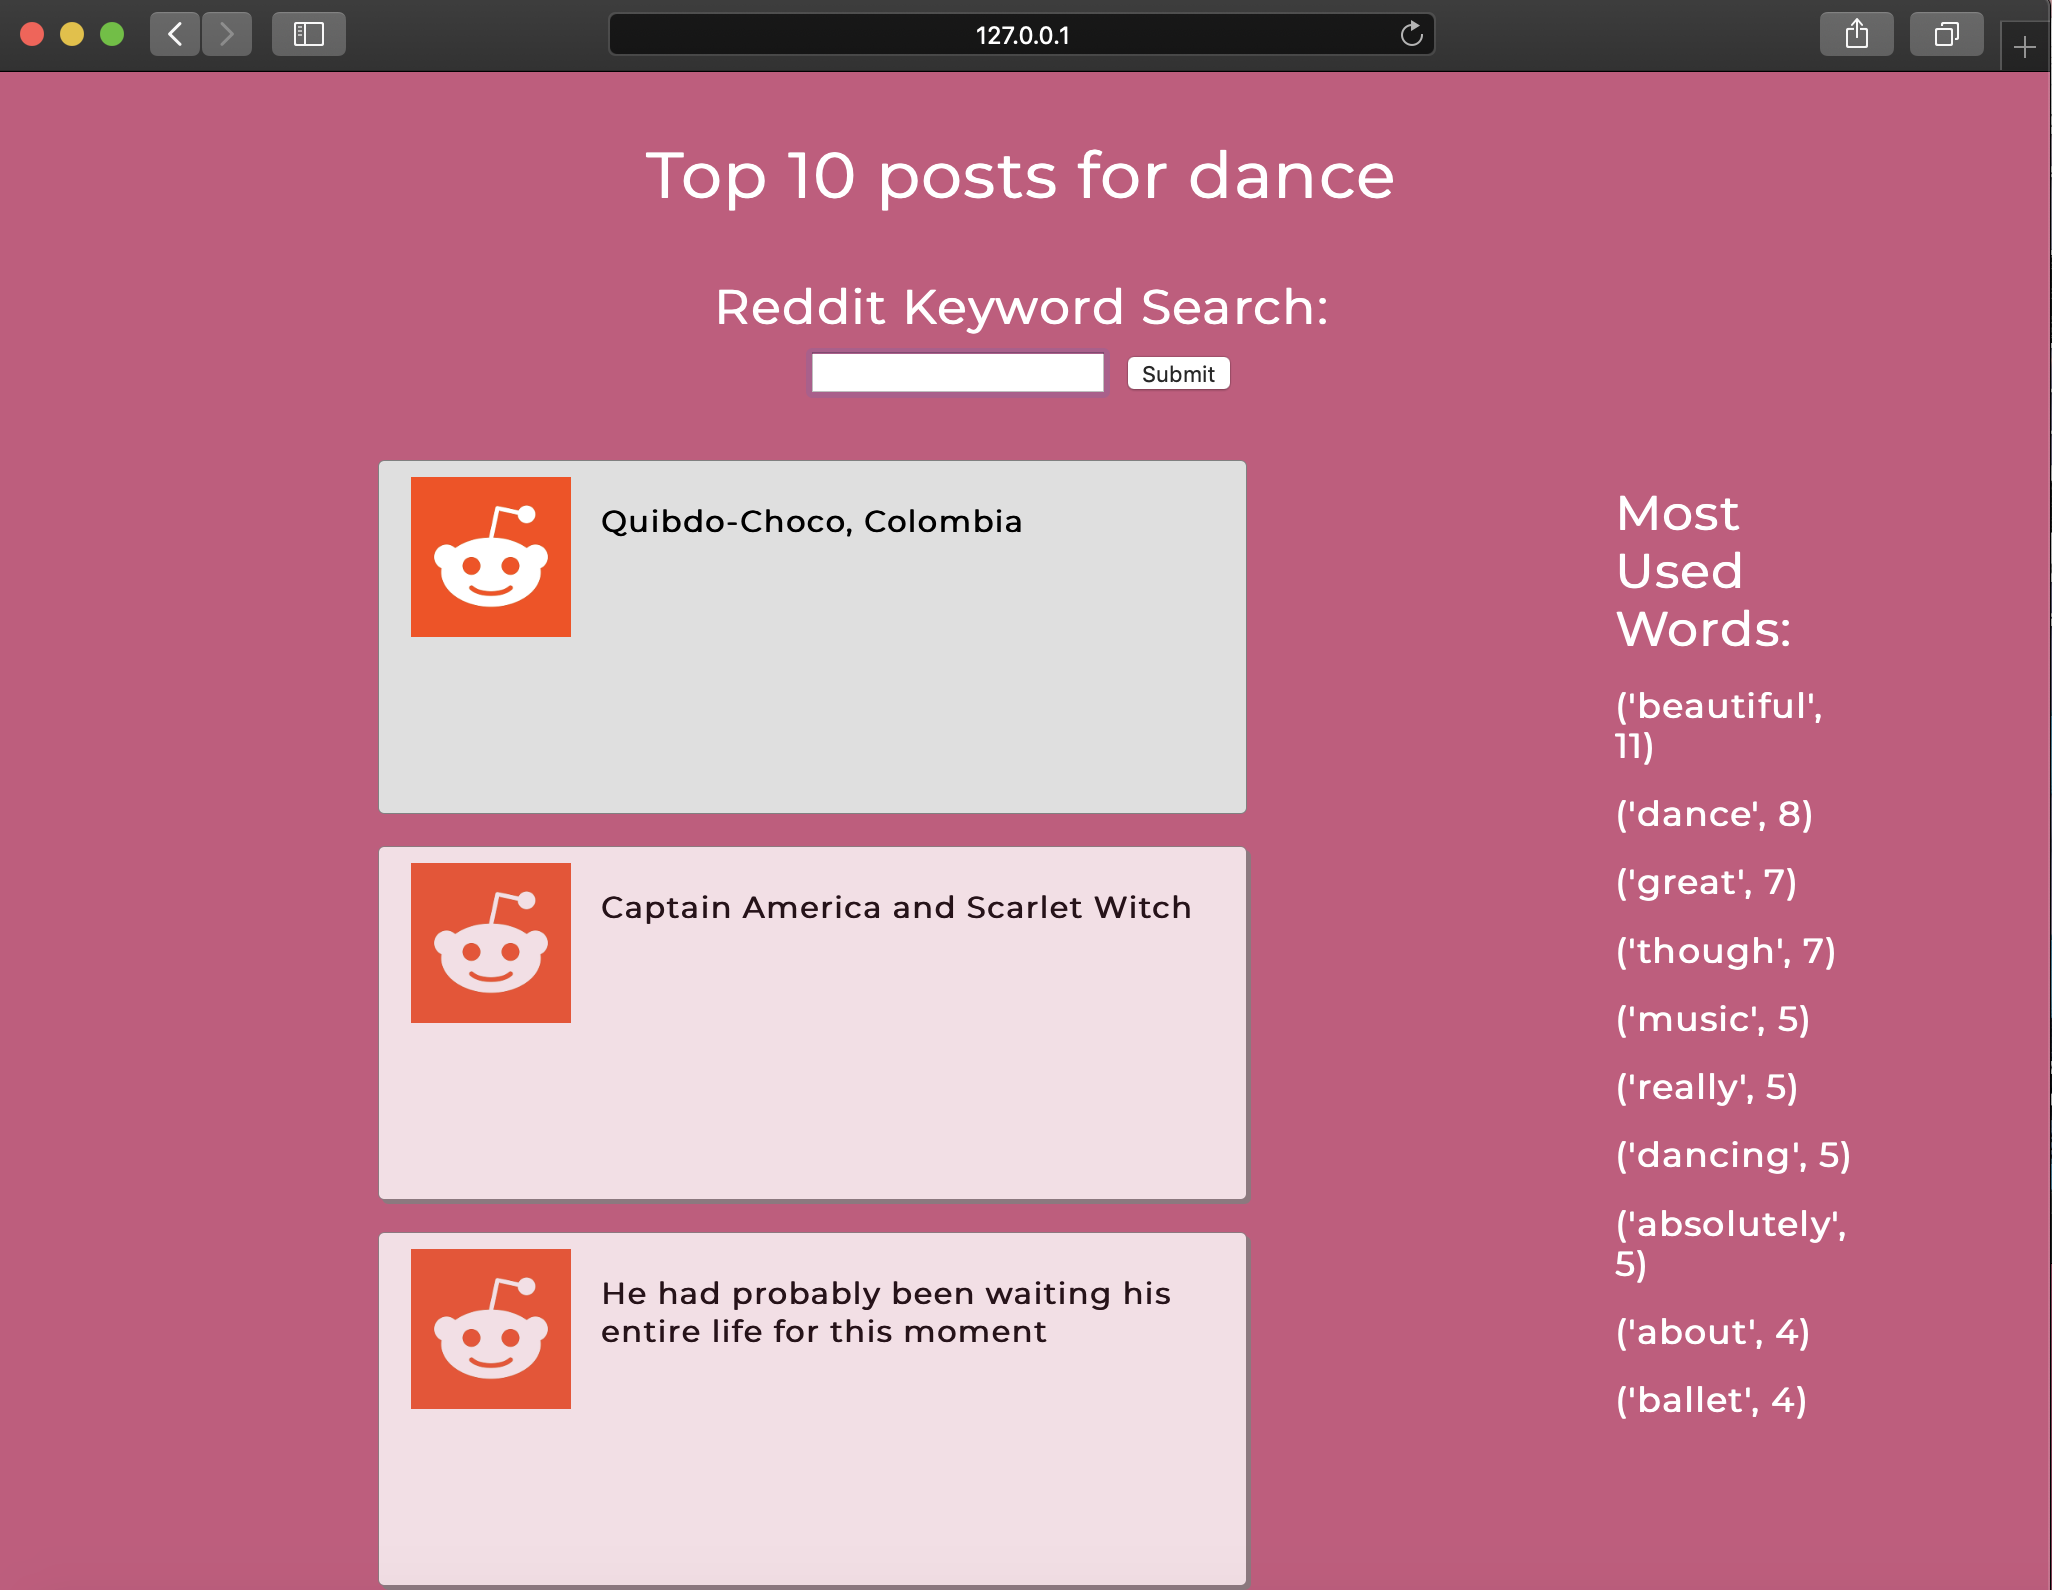This screenshot has height=1590, width=2052.
Task: Open the Quibdo-Choco, Colombia post title
Action: click(811, 522)
